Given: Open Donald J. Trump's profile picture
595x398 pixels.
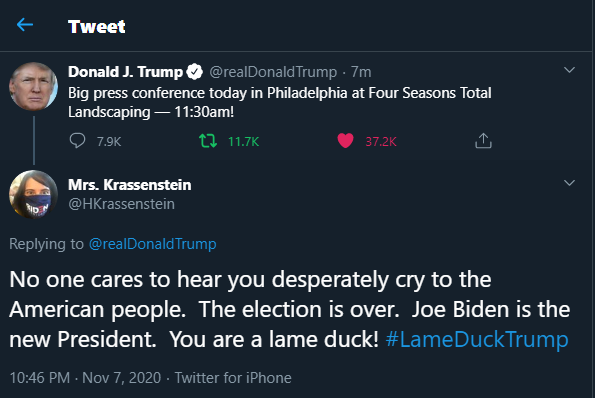Looking at the screenshot, I should coord(33,87).
